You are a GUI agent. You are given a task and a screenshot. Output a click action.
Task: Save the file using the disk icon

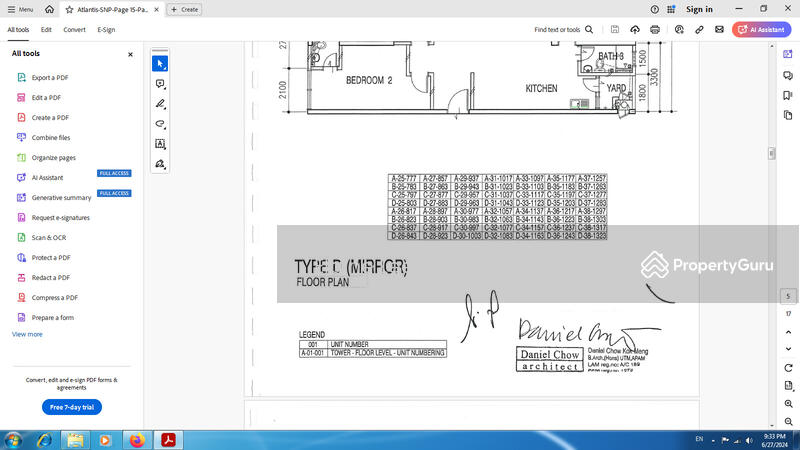point(615,30)
